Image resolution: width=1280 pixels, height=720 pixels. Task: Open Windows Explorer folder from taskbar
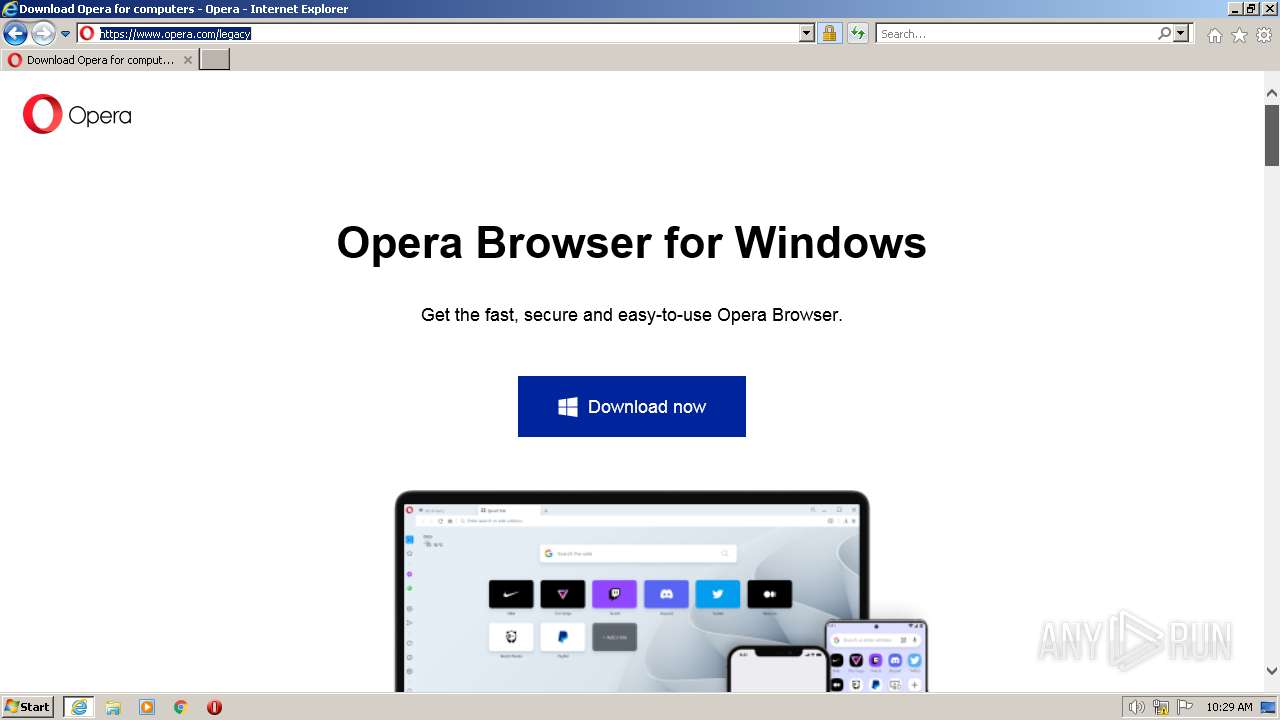pyautogui.click(x=113, y=707)
